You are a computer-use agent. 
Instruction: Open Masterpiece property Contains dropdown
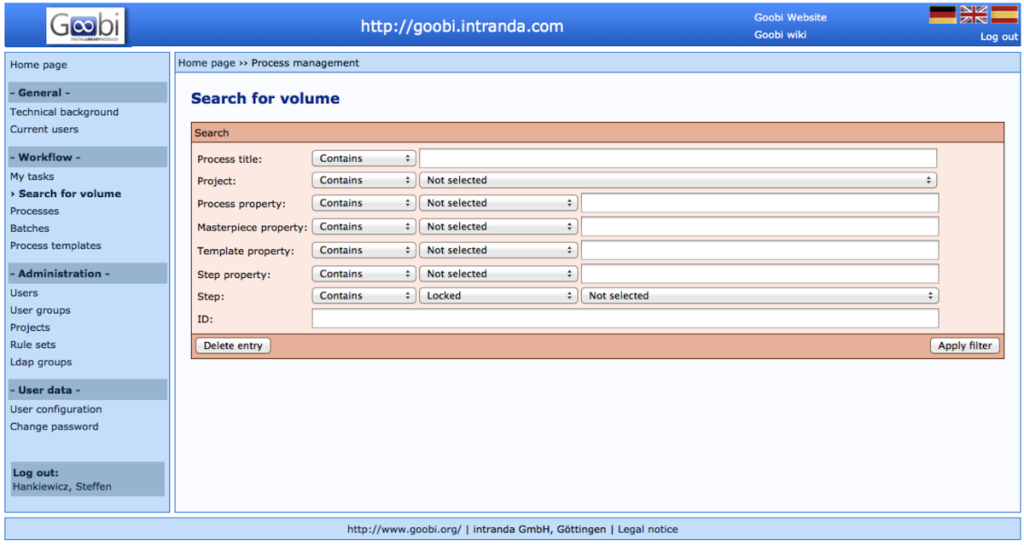click(x=364, y=226)
